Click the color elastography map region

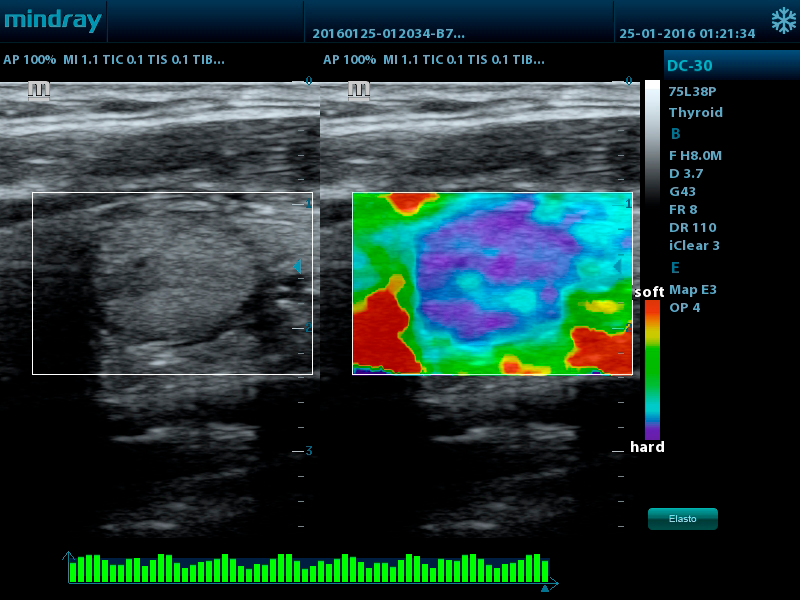492,284
